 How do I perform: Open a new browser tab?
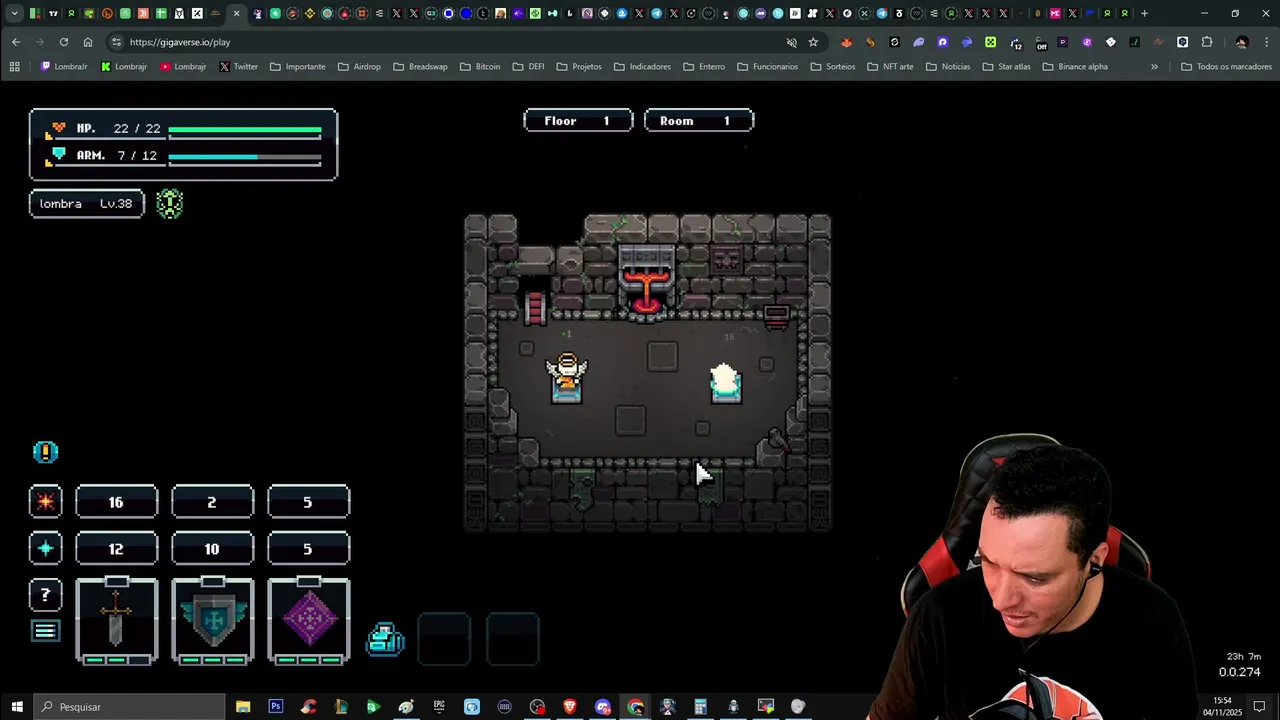1145,13
